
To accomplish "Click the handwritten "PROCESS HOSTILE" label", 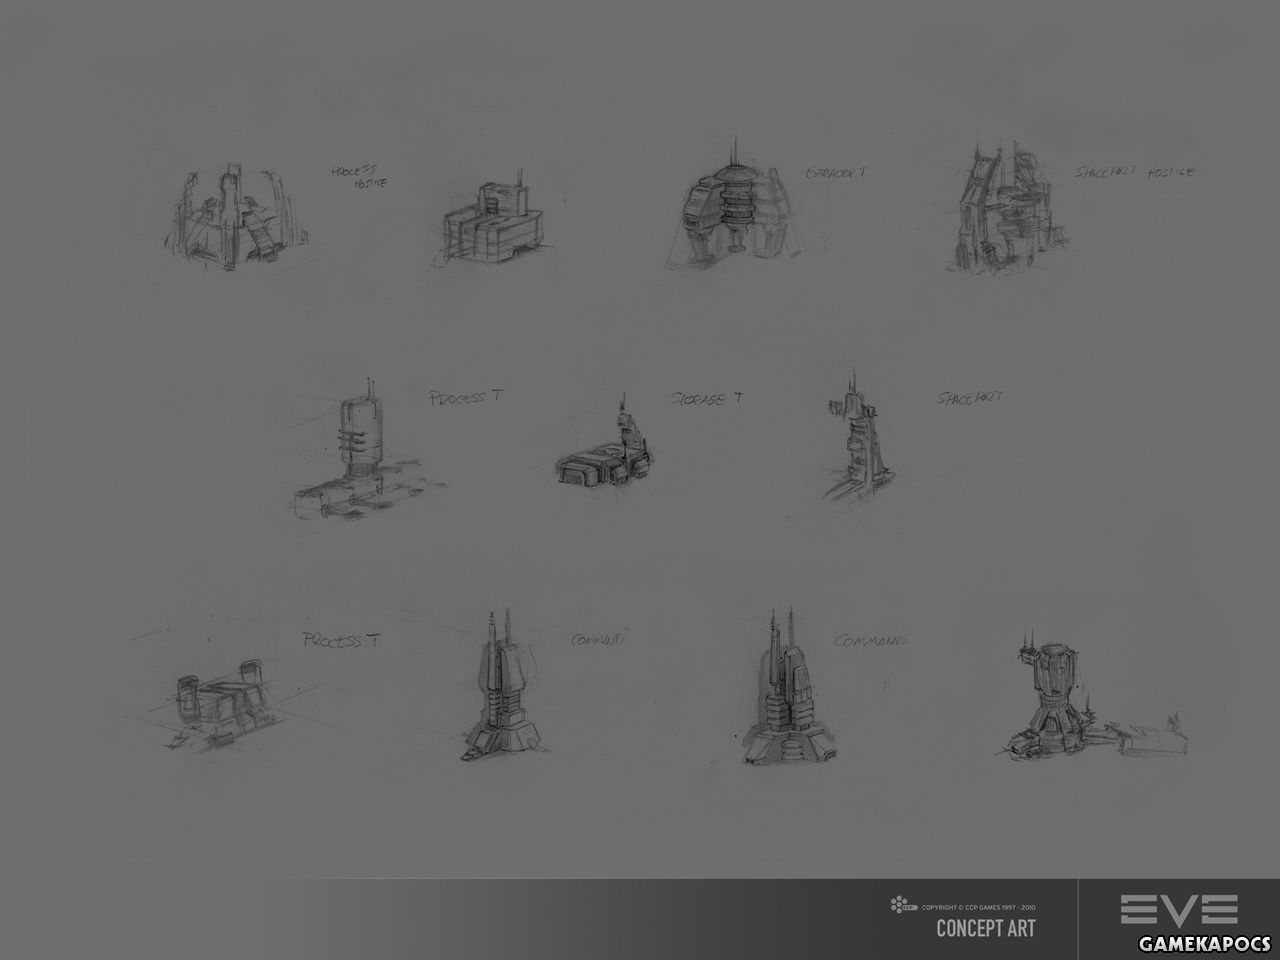I will tap(358, 176).
